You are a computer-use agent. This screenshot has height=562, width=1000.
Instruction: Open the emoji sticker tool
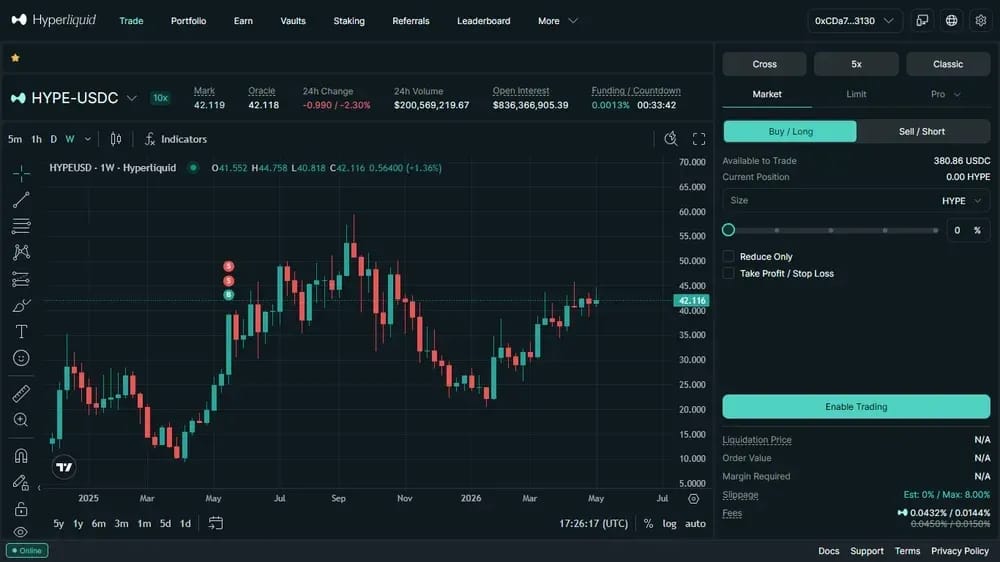pyautogui.click(x=21, y=358)
